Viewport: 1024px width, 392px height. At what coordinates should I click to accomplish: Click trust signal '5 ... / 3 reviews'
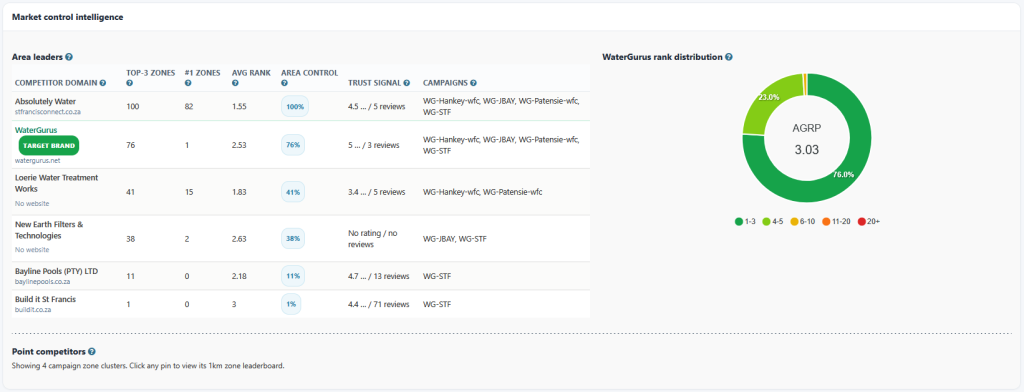[374, 145]
